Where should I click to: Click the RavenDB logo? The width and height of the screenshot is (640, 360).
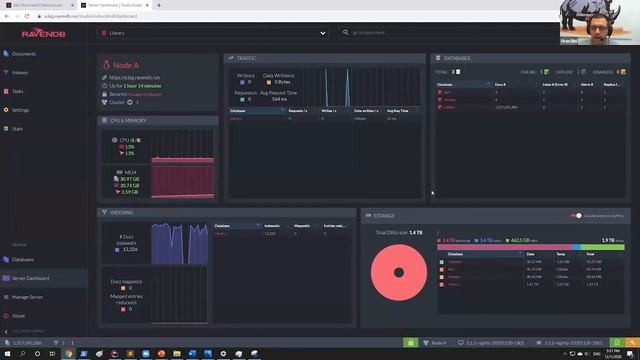click(x=44, y=34)
